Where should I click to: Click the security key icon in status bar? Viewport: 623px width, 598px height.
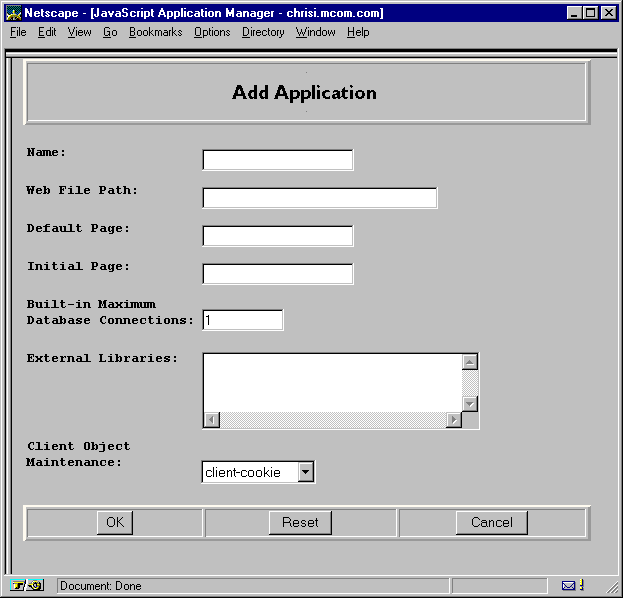(x=27, y=585)
